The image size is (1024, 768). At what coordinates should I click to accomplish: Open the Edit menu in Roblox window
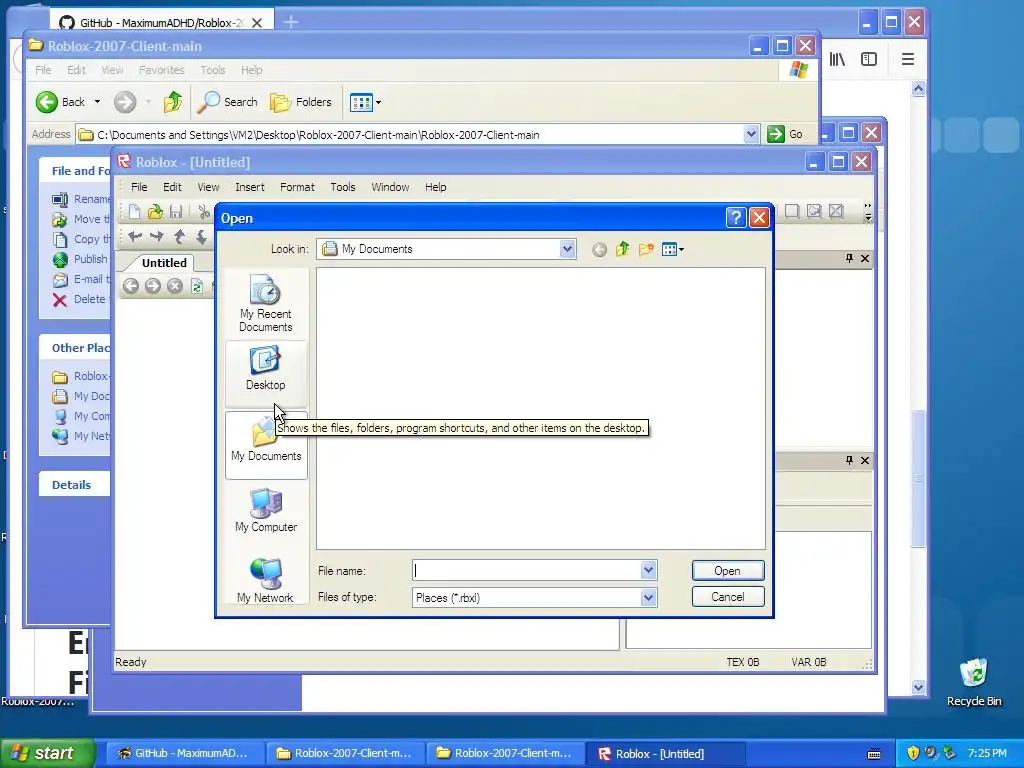coord(172,187)
